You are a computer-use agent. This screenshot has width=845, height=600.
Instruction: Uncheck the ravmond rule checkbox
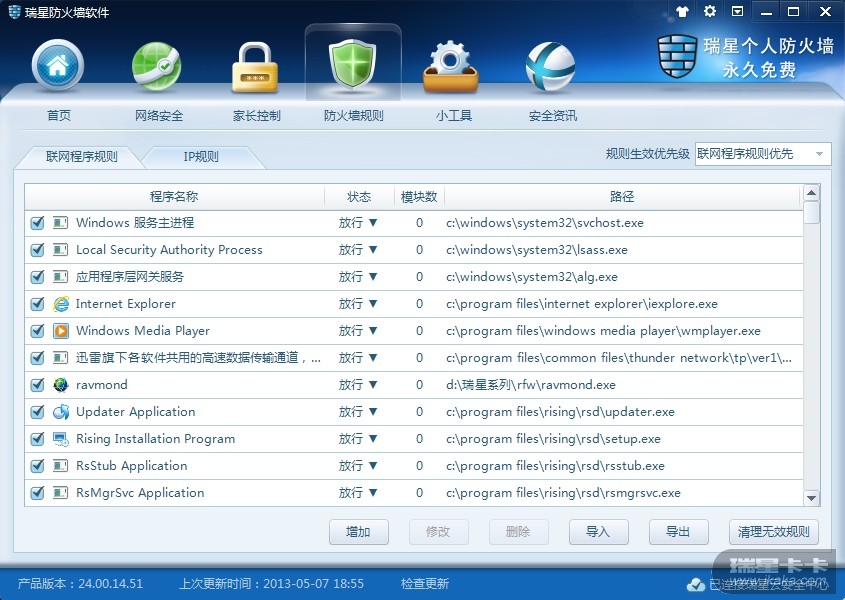pos(37,384)
